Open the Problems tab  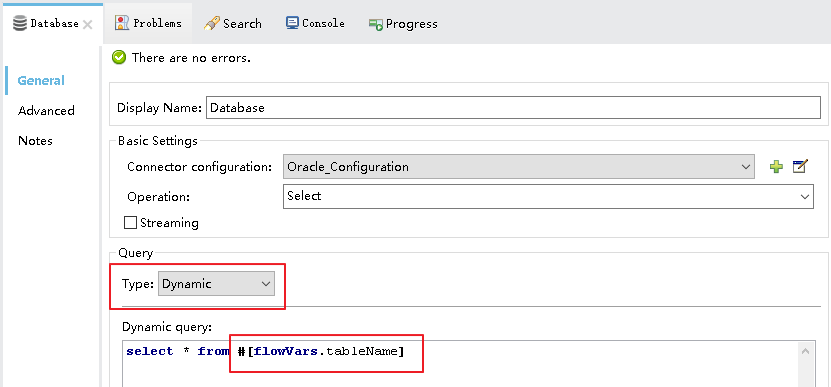(148, 23)
